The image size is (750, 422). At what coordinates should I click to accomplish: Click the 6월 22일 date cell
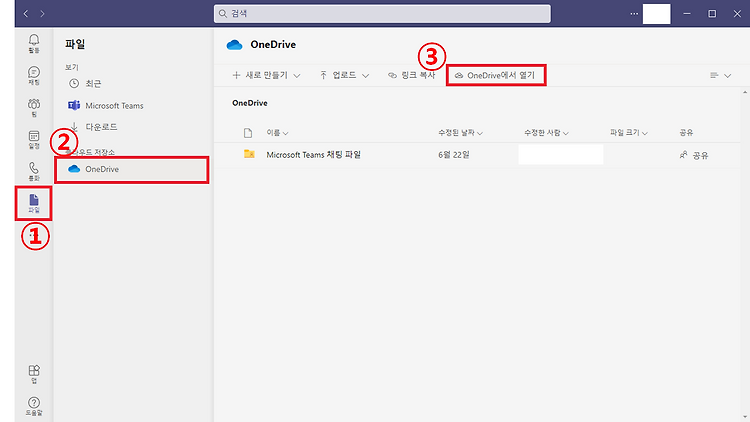pos(453,155)
